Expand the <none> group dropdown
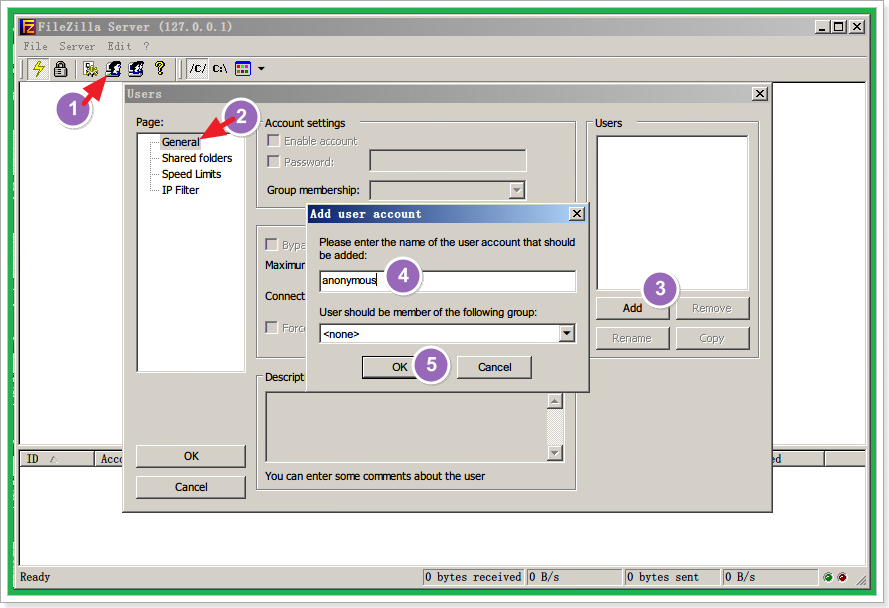The height and width of the screenshot is (608, 889). [x=567, y=333]
